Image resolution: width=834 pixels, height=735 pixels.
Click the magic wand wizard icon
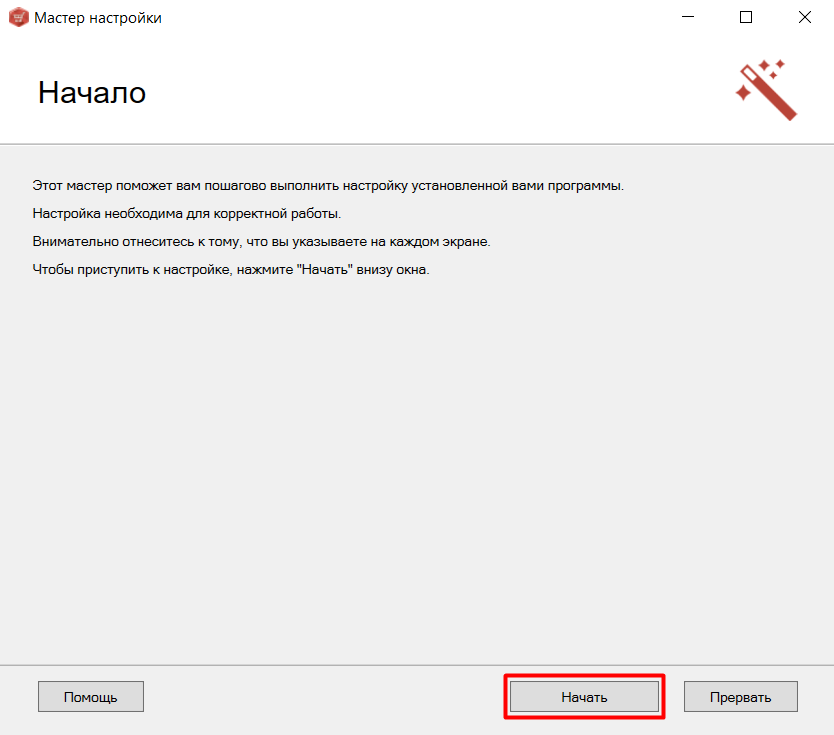pos(766,90)
